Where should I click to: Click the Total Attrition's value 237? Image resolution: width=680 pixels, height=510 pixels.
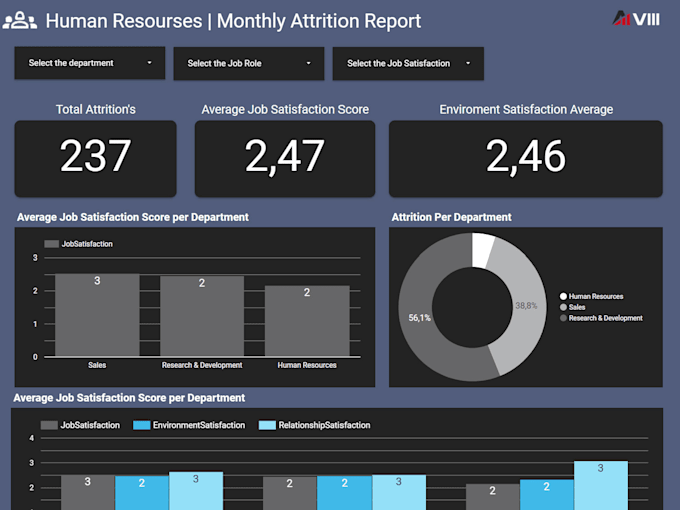tap(95, 155)
